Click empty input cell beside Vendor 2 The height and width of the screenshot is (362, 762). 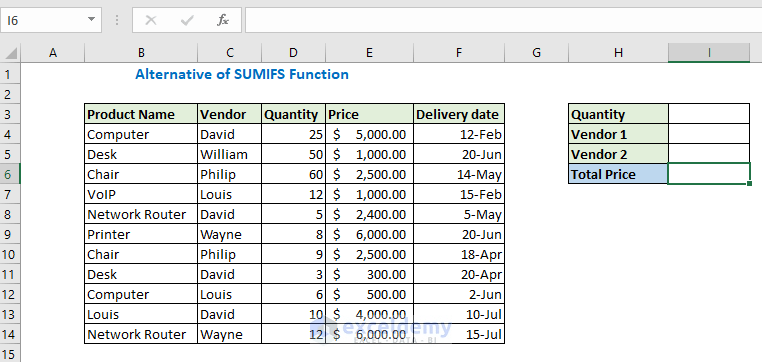pyautogui.click(x=709, y=154)
